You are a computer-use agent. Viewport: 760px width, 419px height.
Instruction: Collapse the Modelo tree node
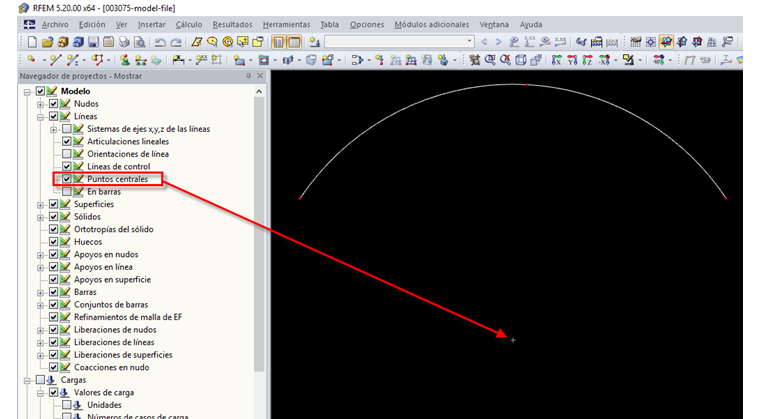click(x=27, y=92)
